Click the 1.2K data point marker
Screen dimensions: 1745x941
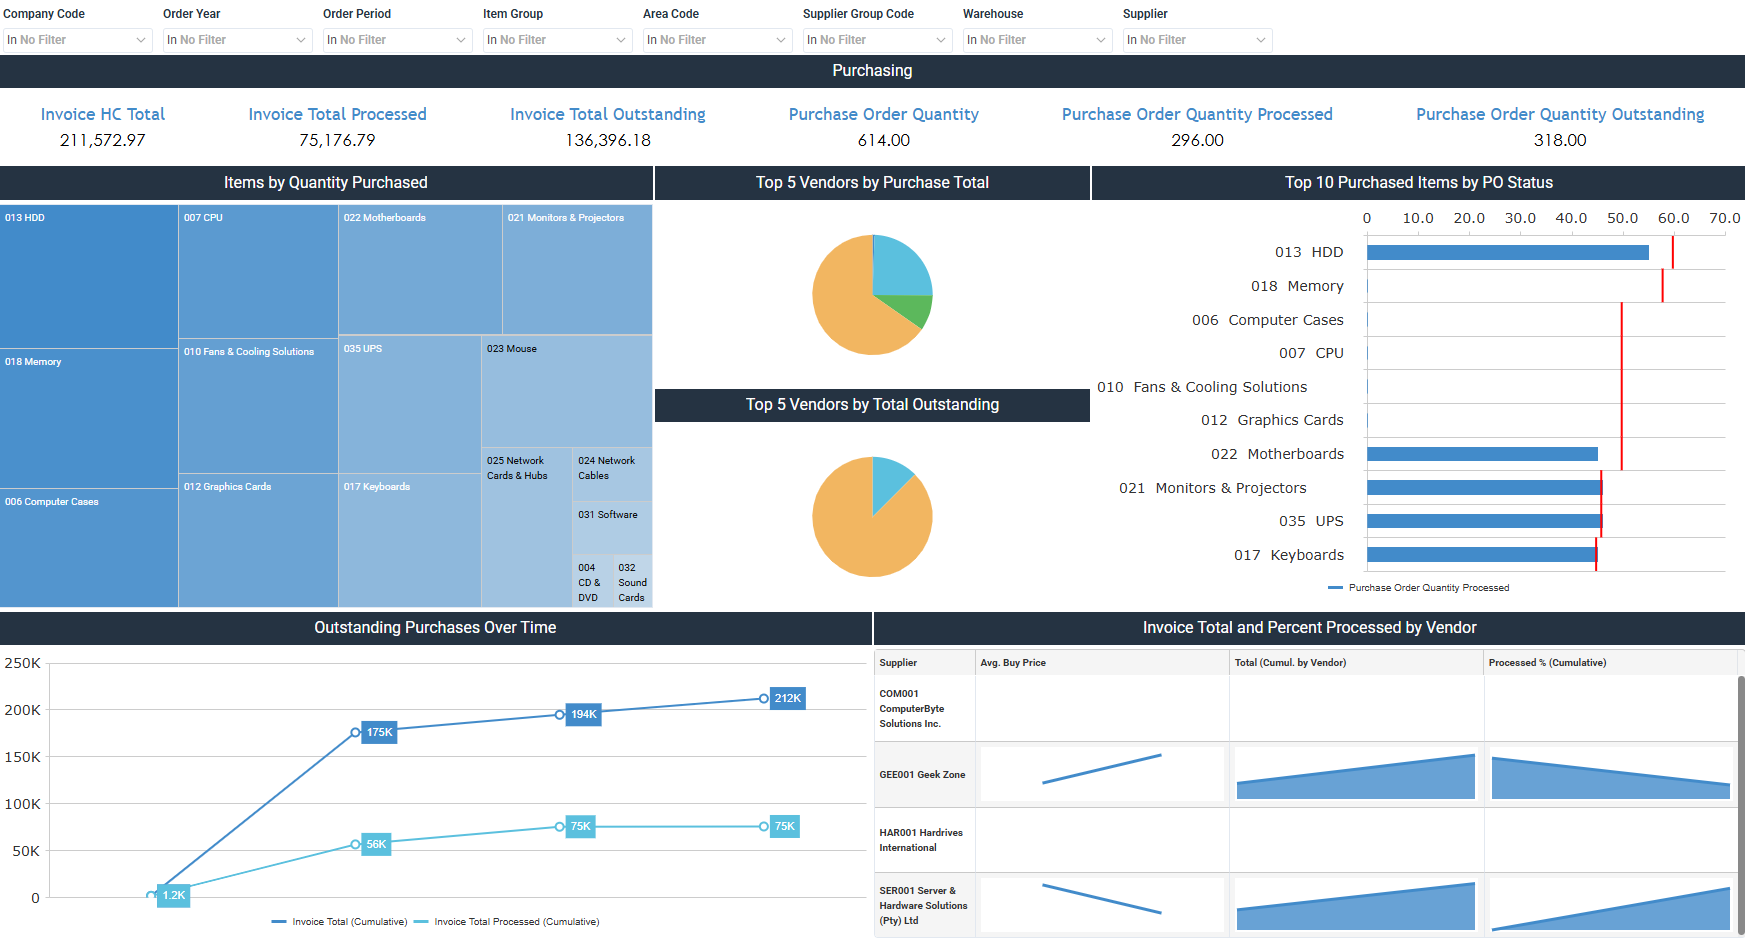click(152, 896)
